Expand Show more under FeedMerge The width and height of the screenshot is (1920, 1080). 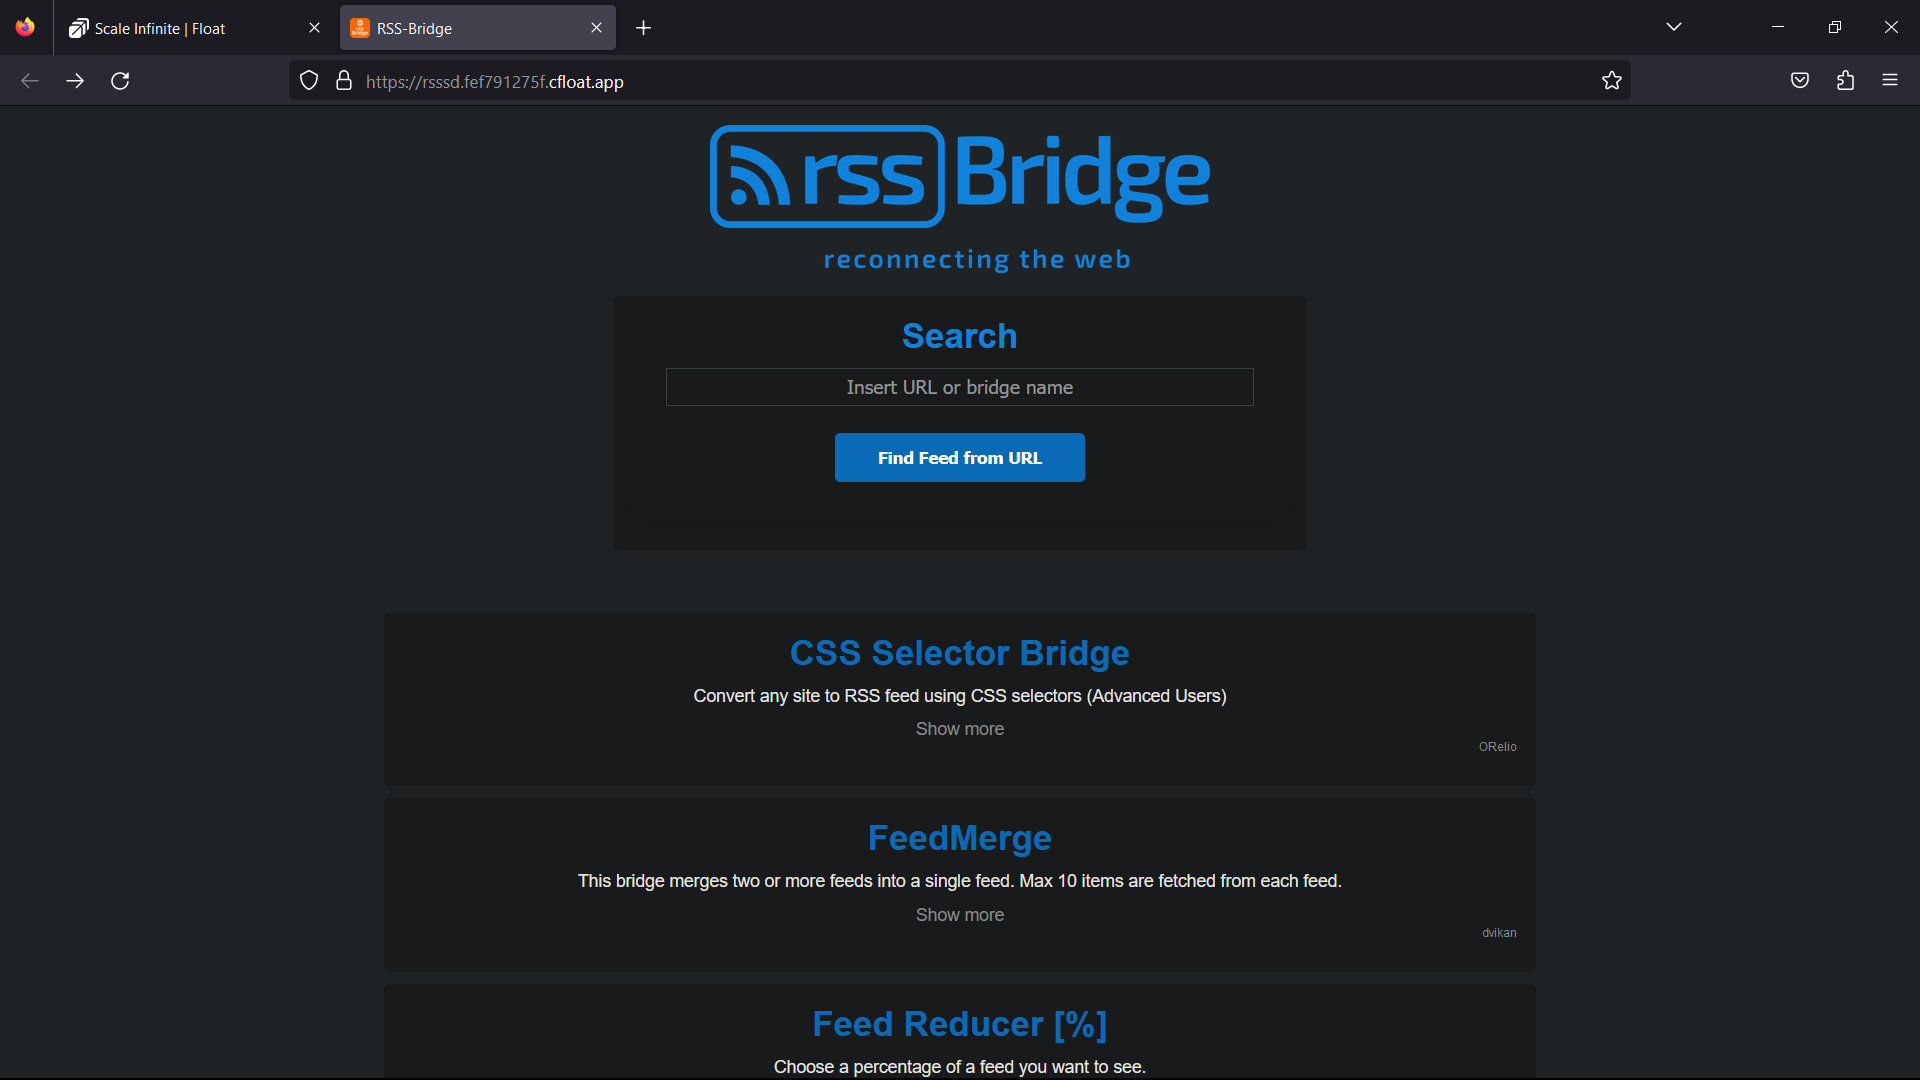(960, 915)
